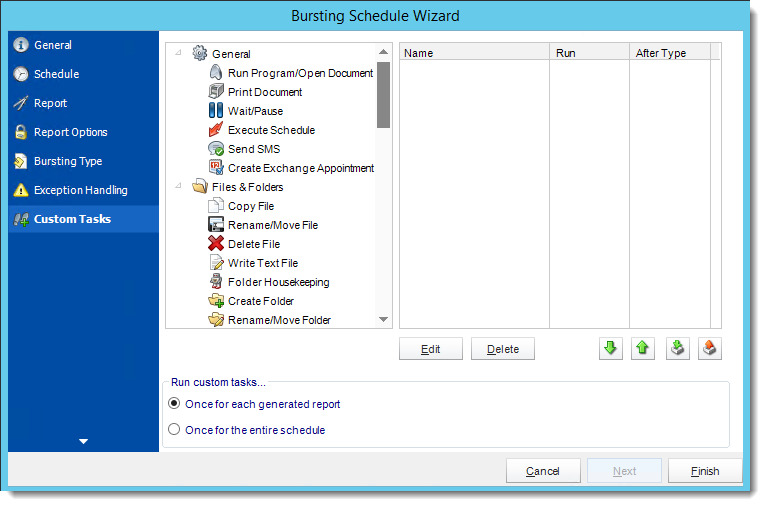Click the Schedule clock icon
This screenshot has width=765, height=506.
[x=20, y=74]
